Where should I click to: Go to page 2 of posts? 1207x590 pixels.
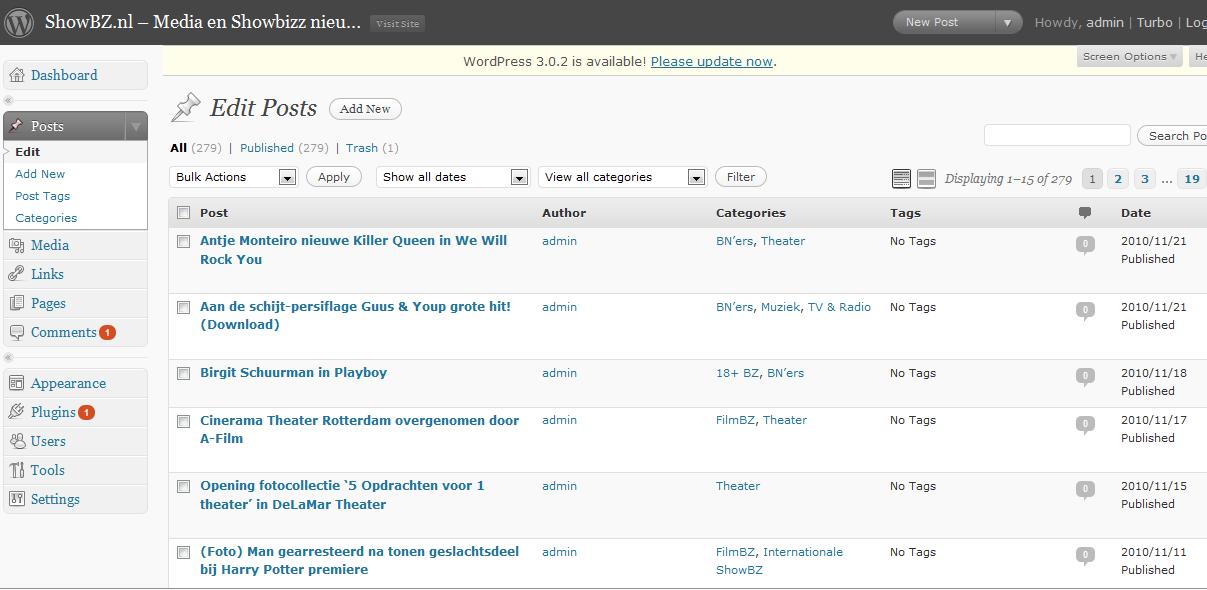point(1118,179)
